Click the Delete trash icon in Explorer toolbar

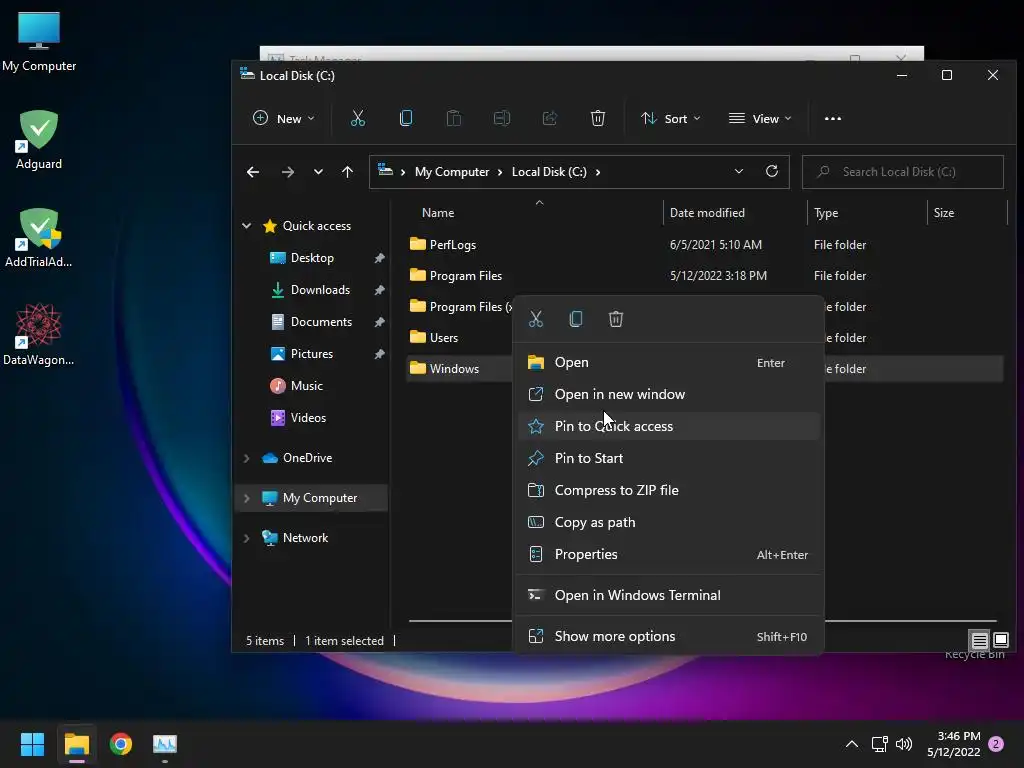pos(598,118)
